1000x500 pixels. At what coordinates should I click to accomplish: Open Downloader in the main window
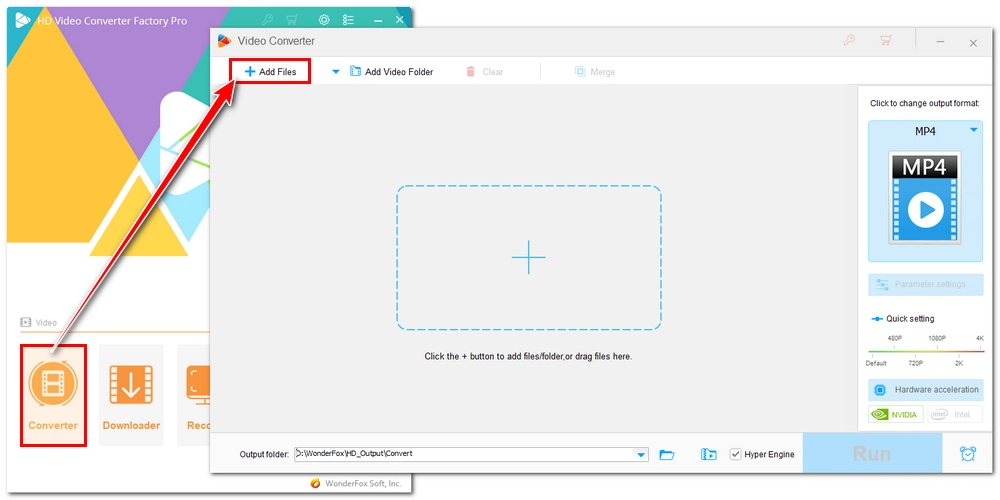click(131, 395)
